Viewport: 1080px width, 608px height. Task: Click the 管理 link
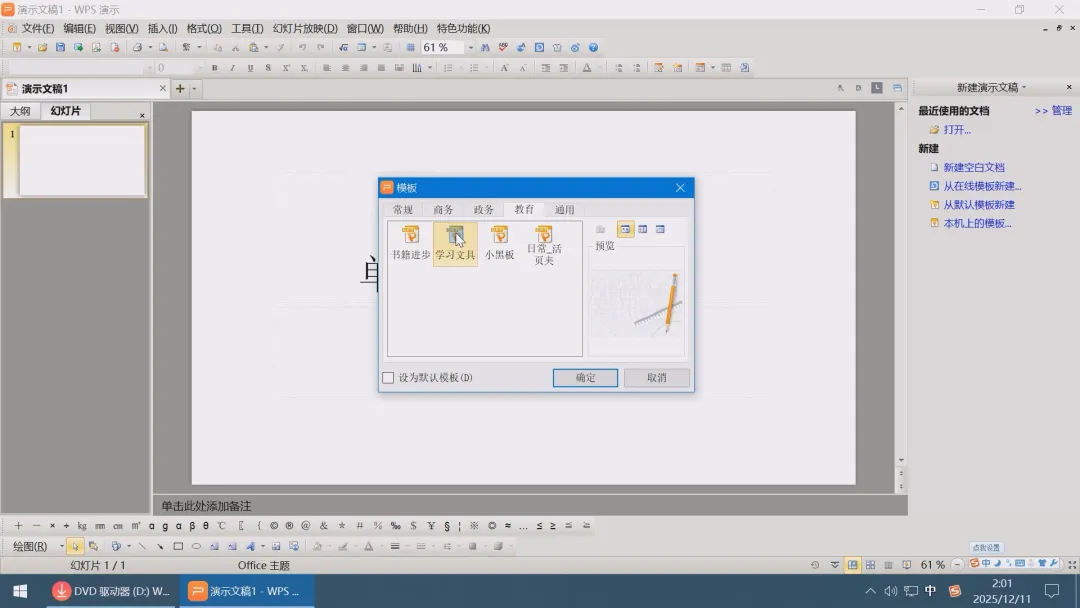click(1061, 111)
